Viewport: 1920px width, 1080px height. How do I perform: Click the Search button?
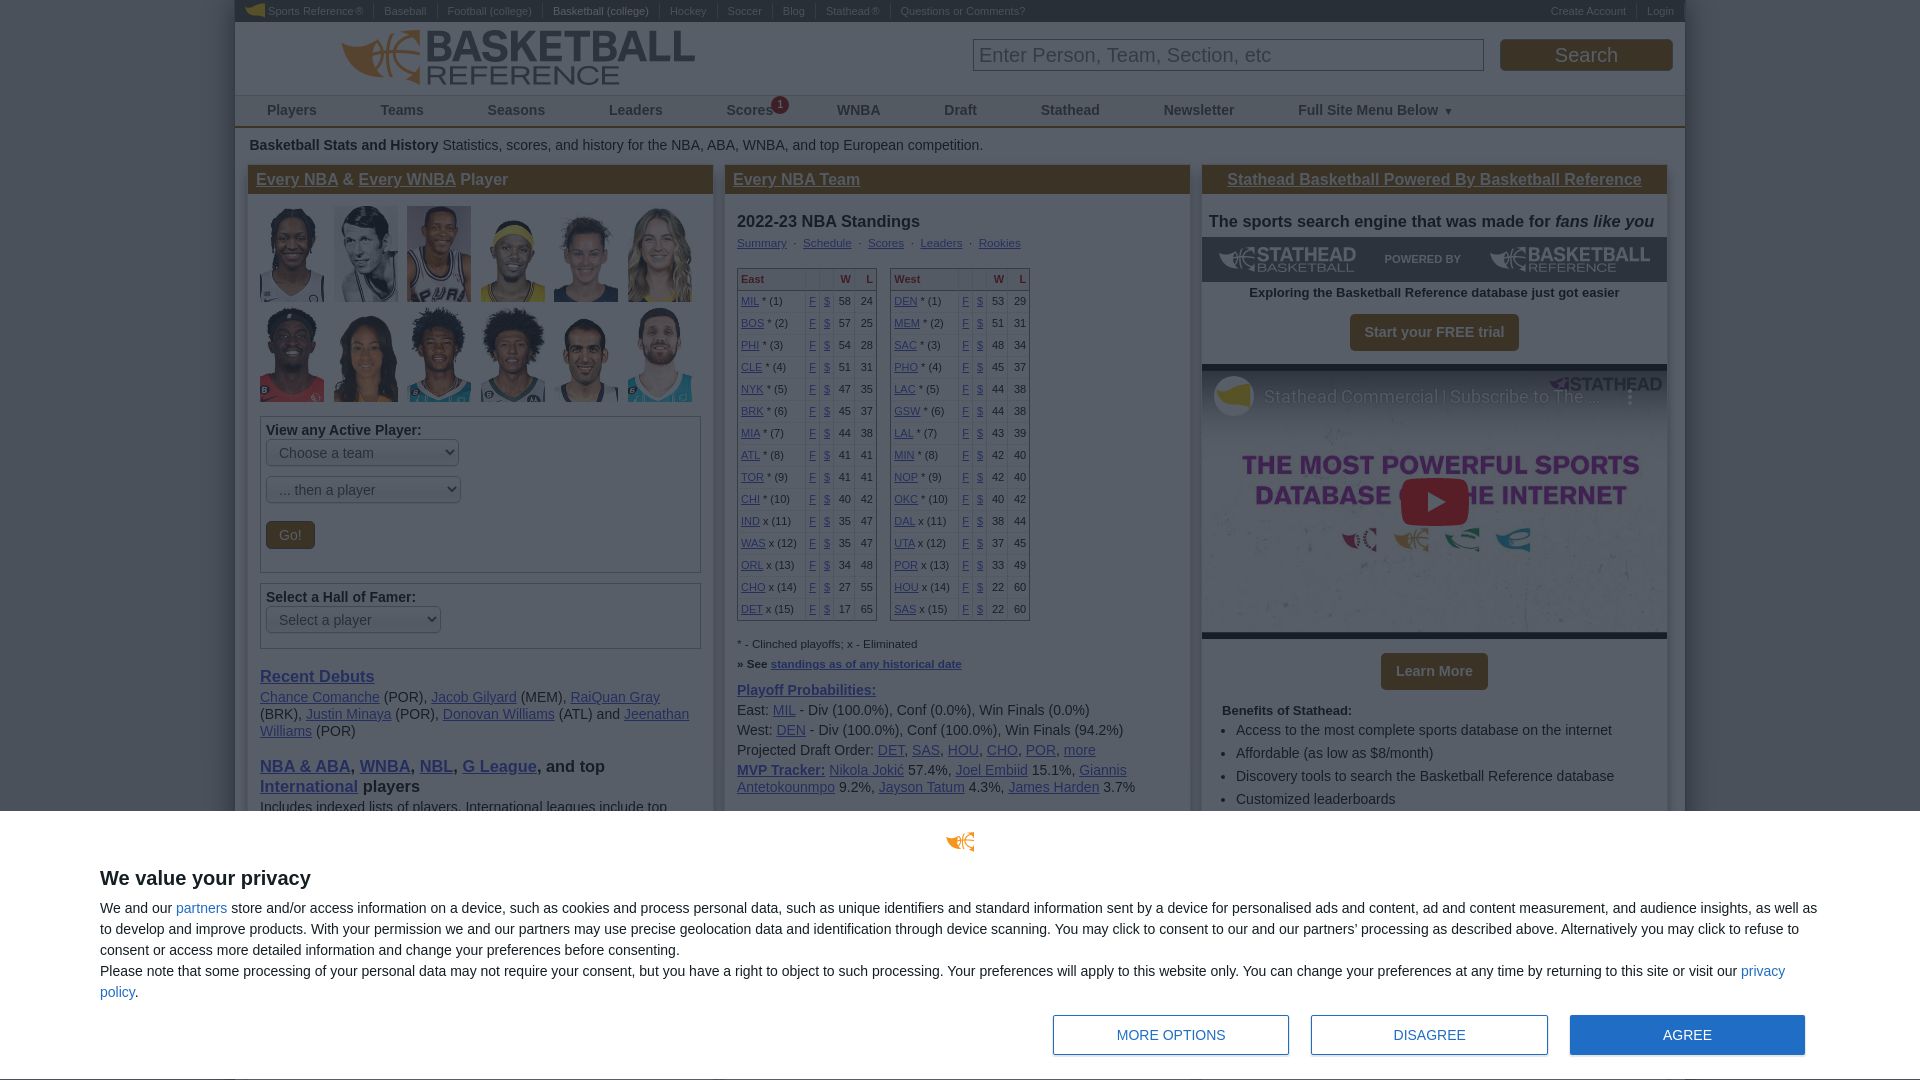1586,54
